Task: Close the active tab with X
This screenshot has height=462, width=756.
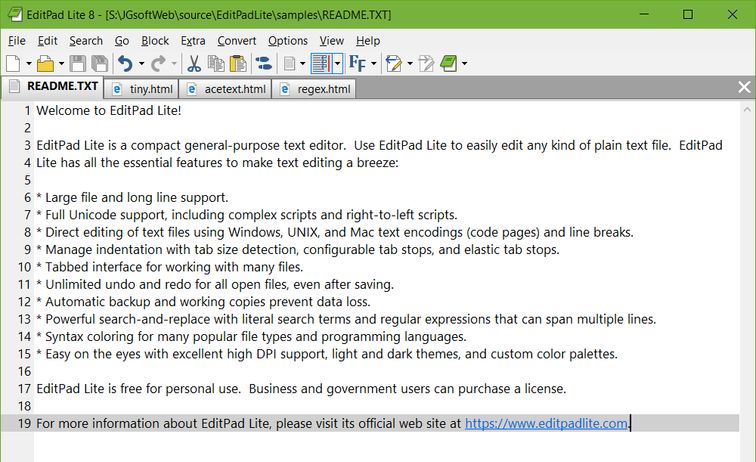Action: pyautogui.click(x=744, y=87)
